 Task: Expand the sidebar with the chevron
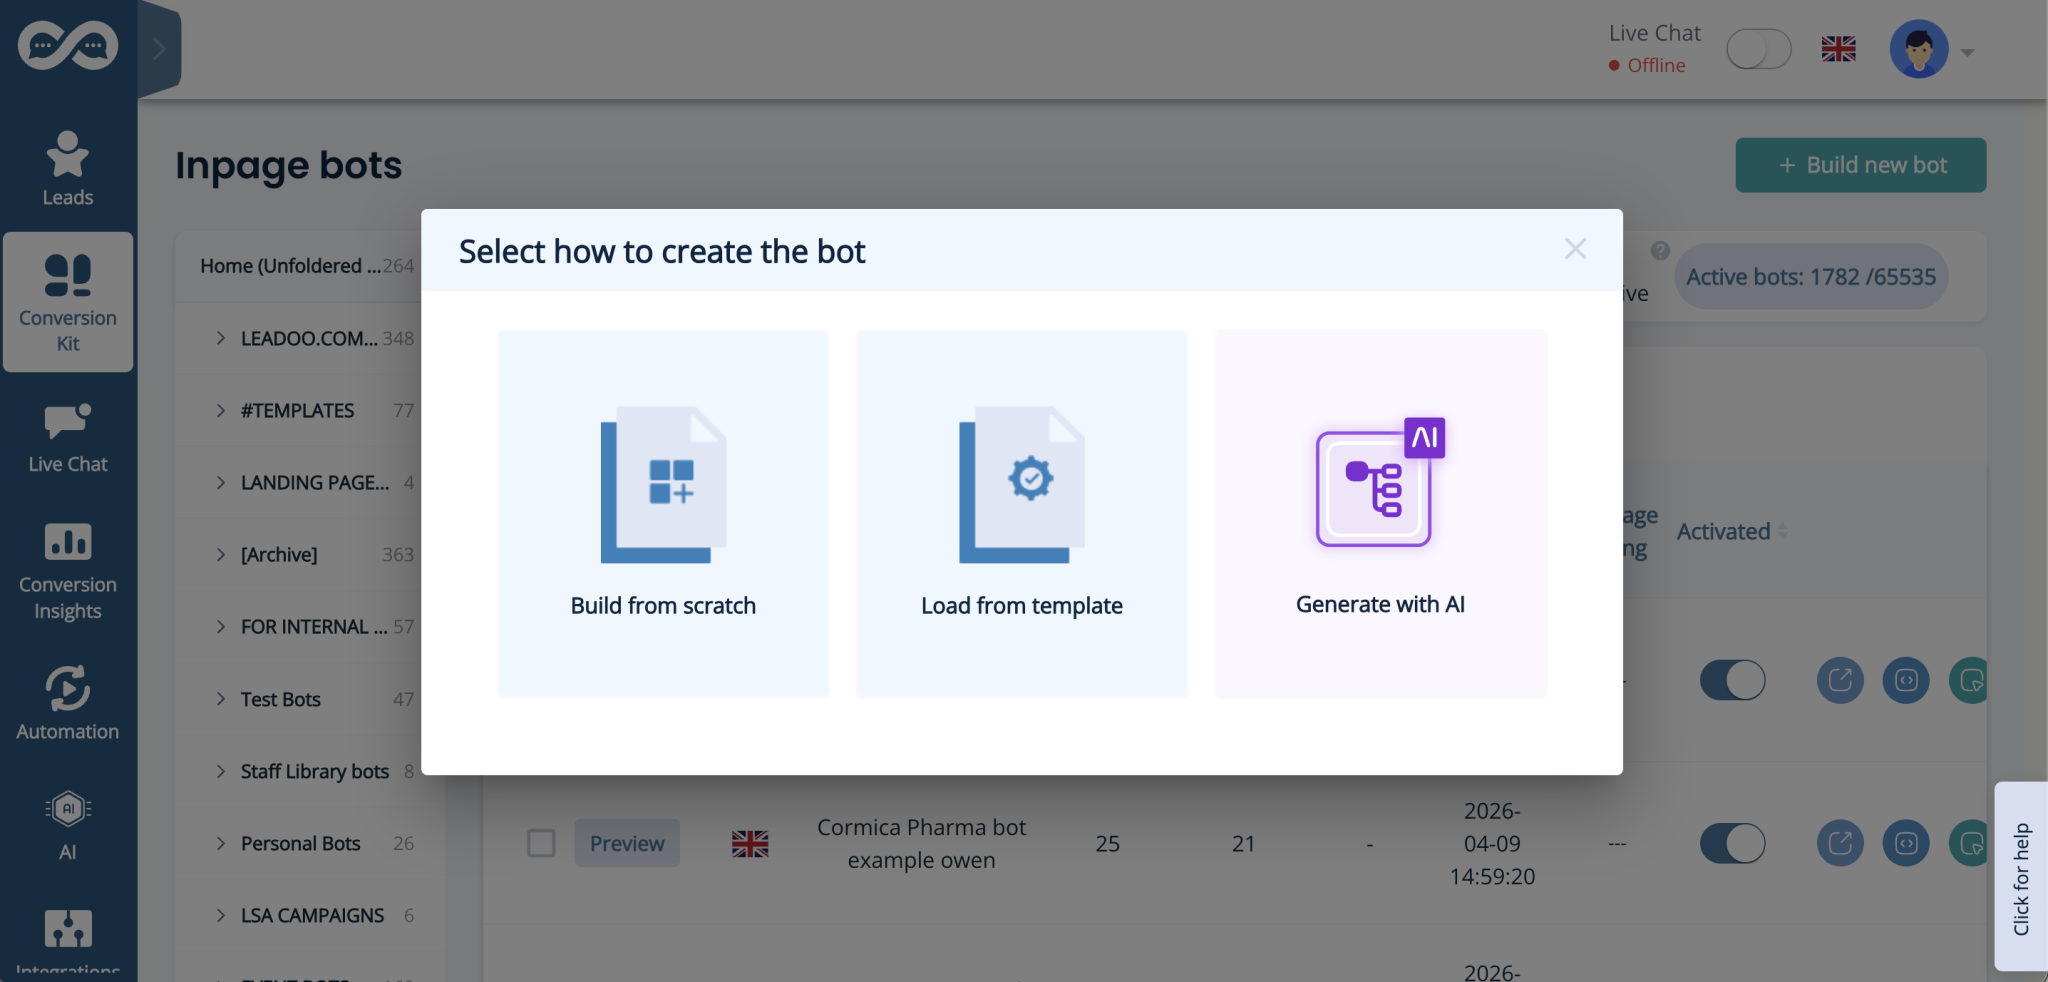point(159,48)
